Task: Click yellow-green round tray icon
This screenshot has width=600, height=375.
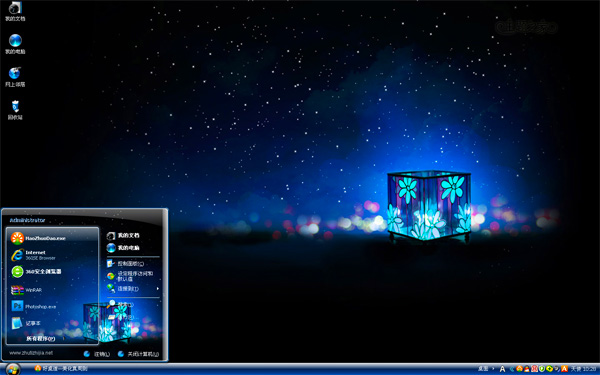Action: [x=549, y=369]
